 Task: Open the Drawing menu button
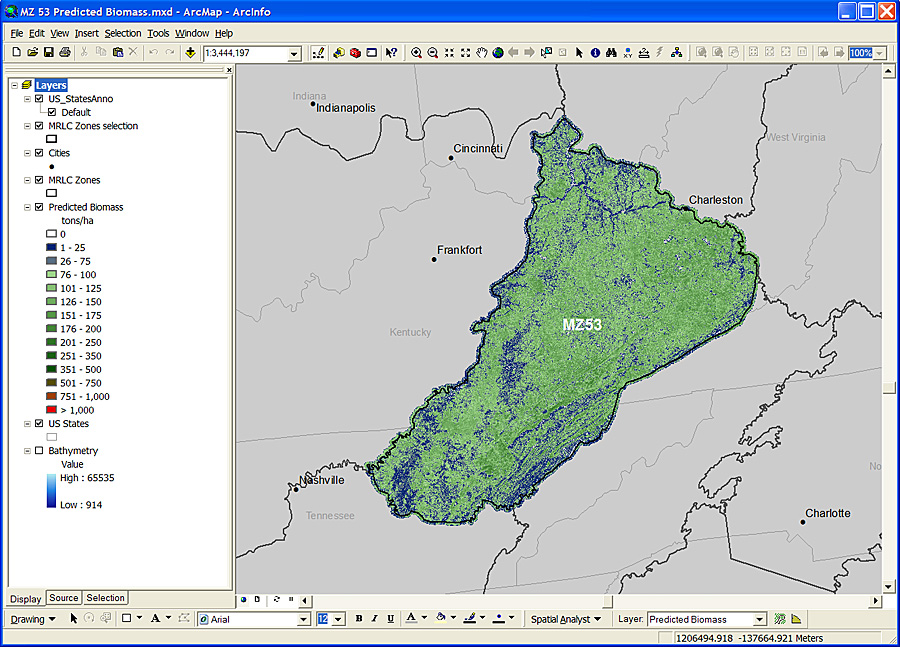33,619
